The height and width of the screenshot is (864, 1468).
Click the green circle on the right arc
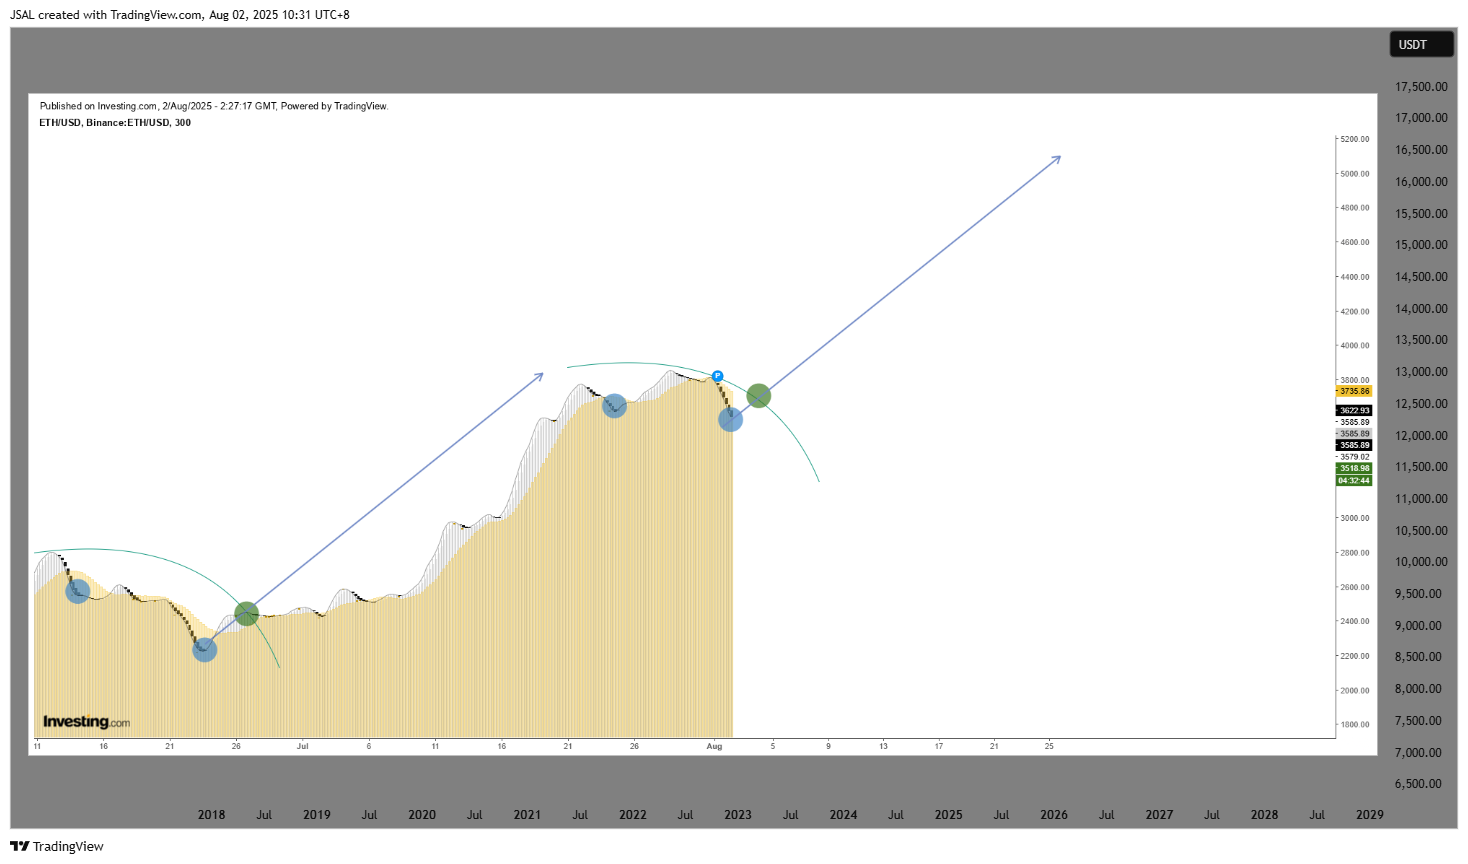tap(759, 396)
